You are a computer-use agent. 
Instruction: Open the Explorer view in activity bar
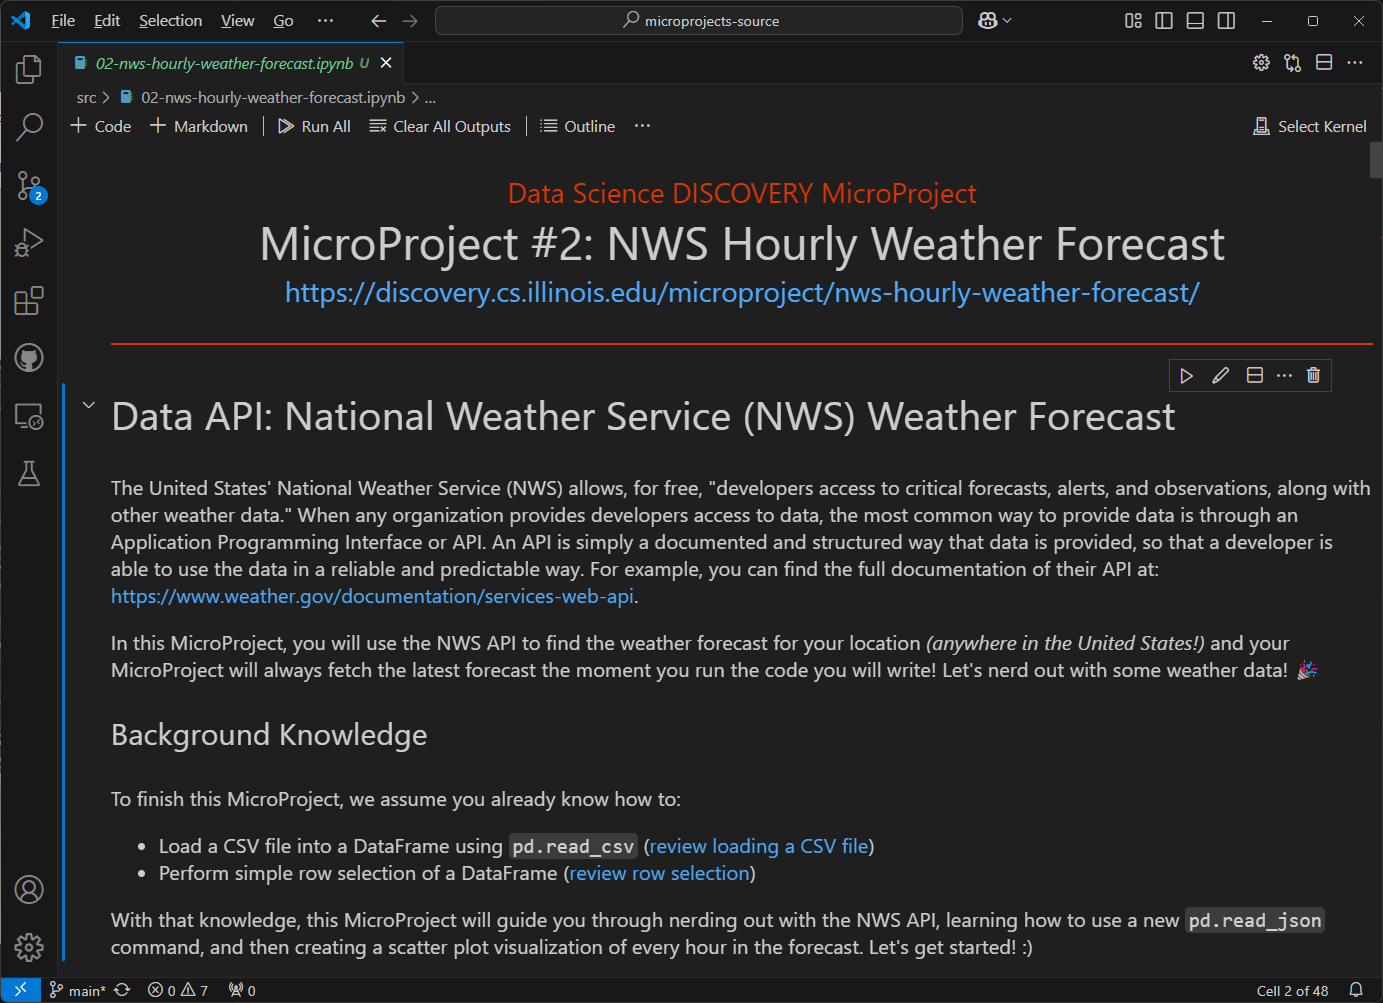click(29, 69)
